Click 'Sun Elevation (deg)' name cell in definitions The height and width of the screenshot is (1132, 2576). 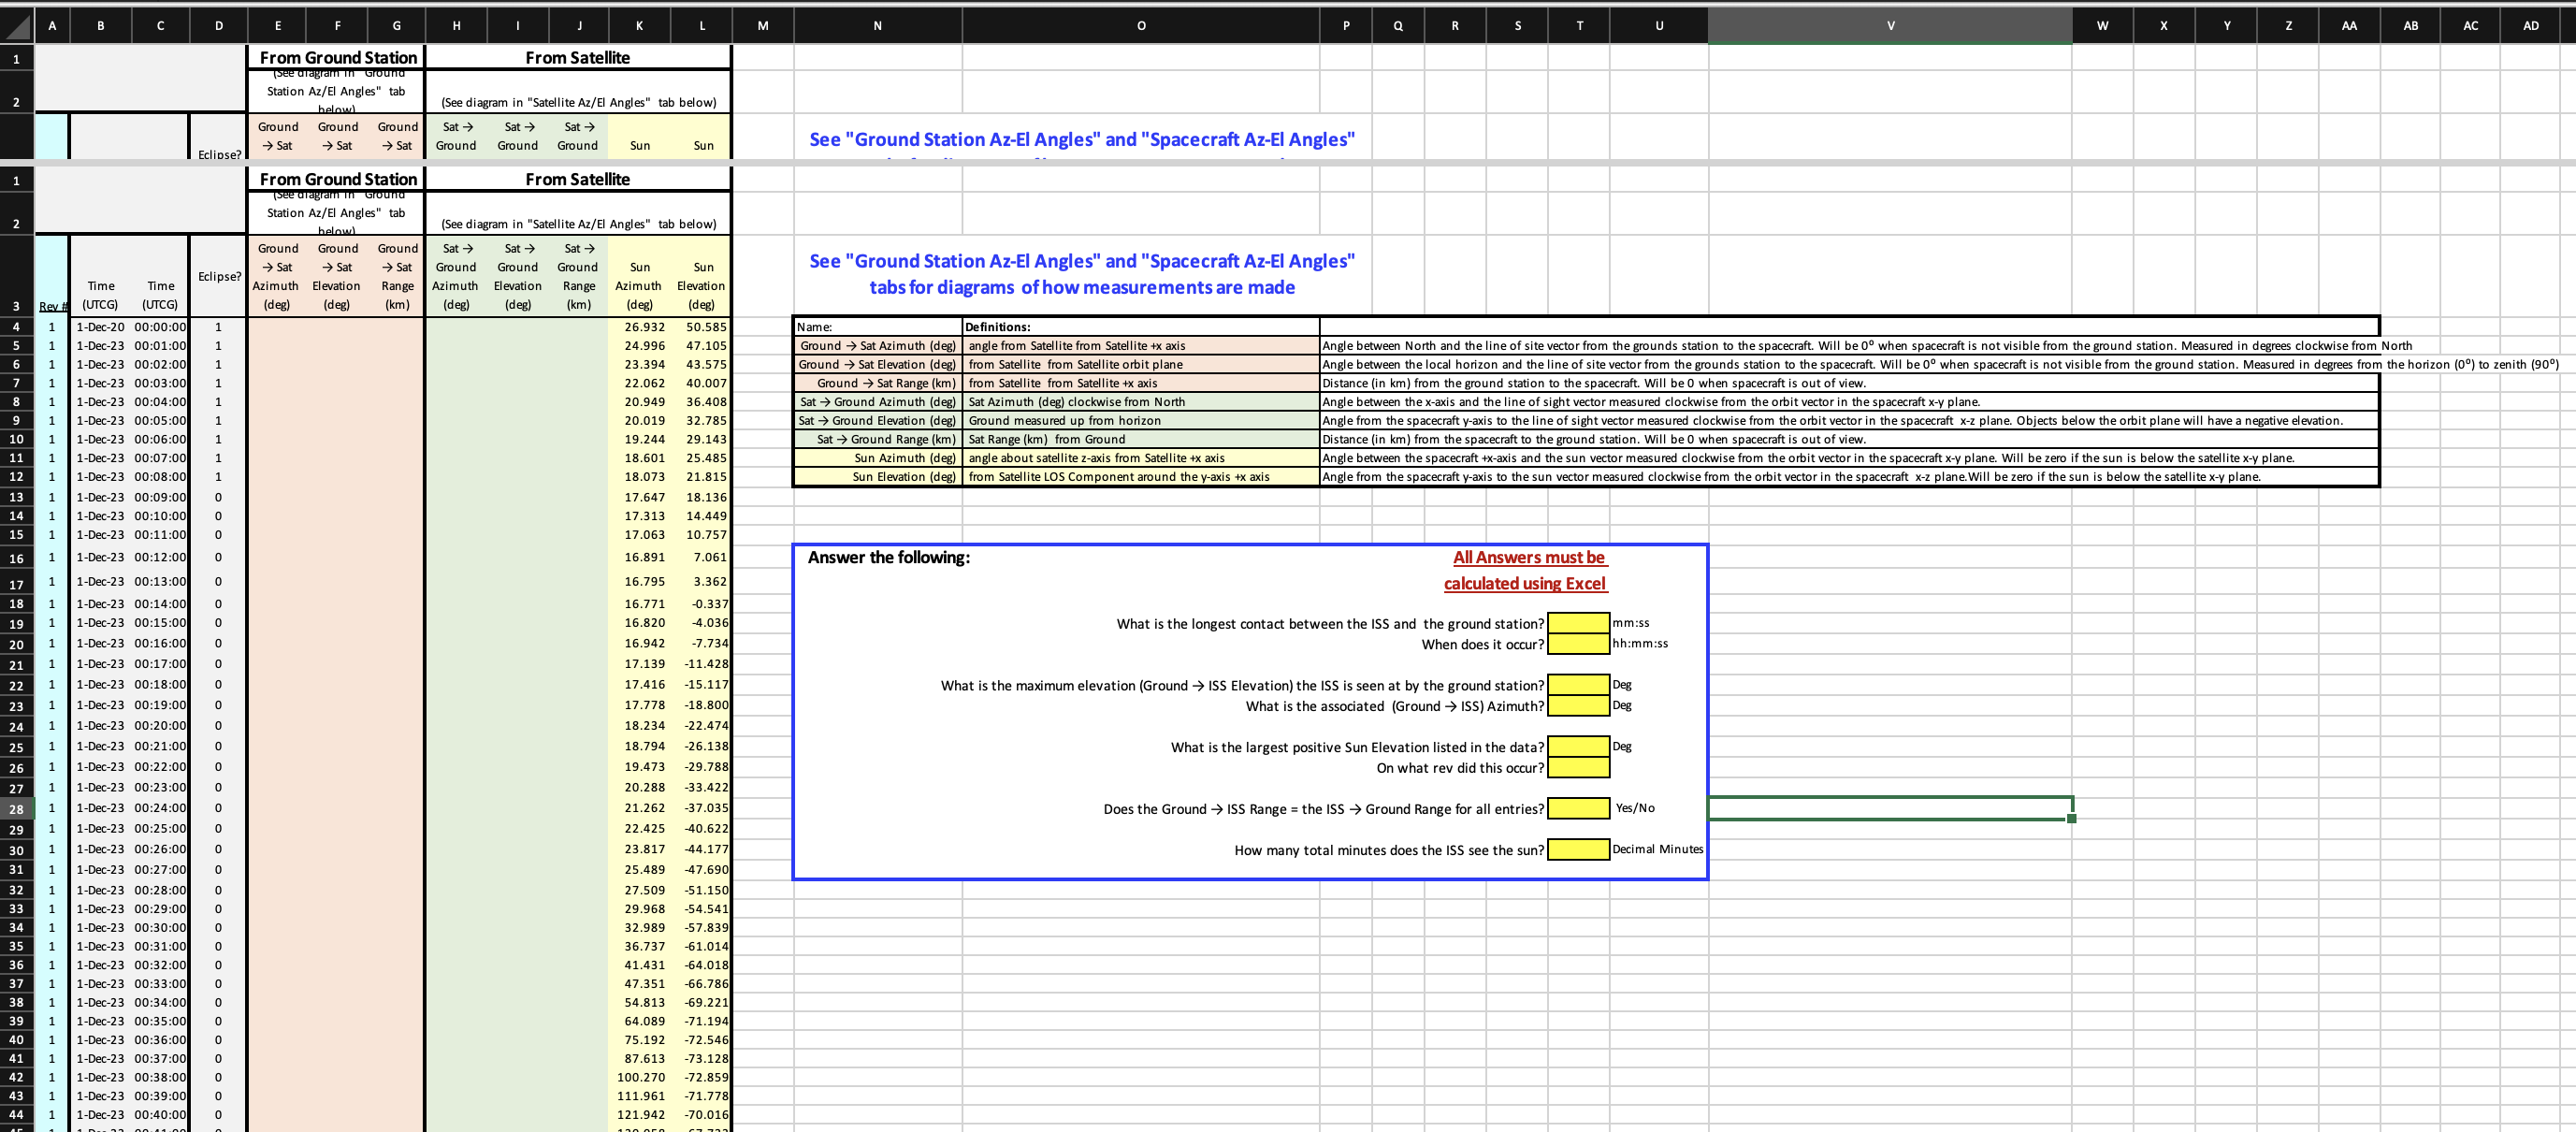877,477
